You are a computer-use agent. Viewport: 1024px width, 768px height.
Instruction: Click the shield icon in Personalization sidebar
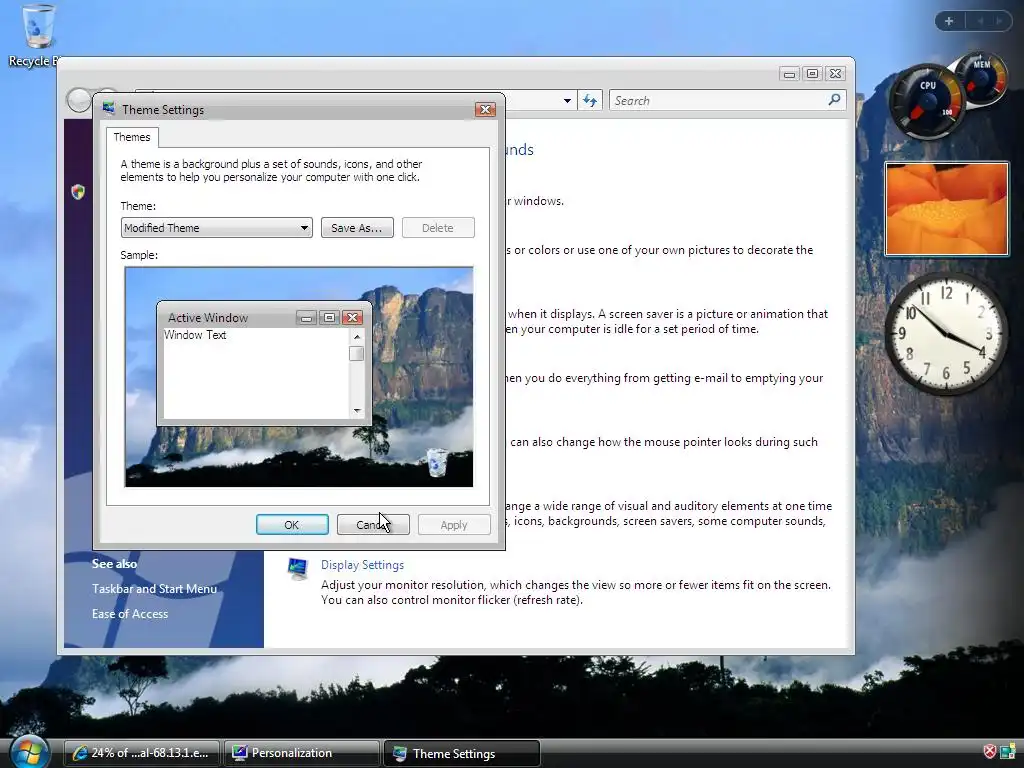[78, 191]
